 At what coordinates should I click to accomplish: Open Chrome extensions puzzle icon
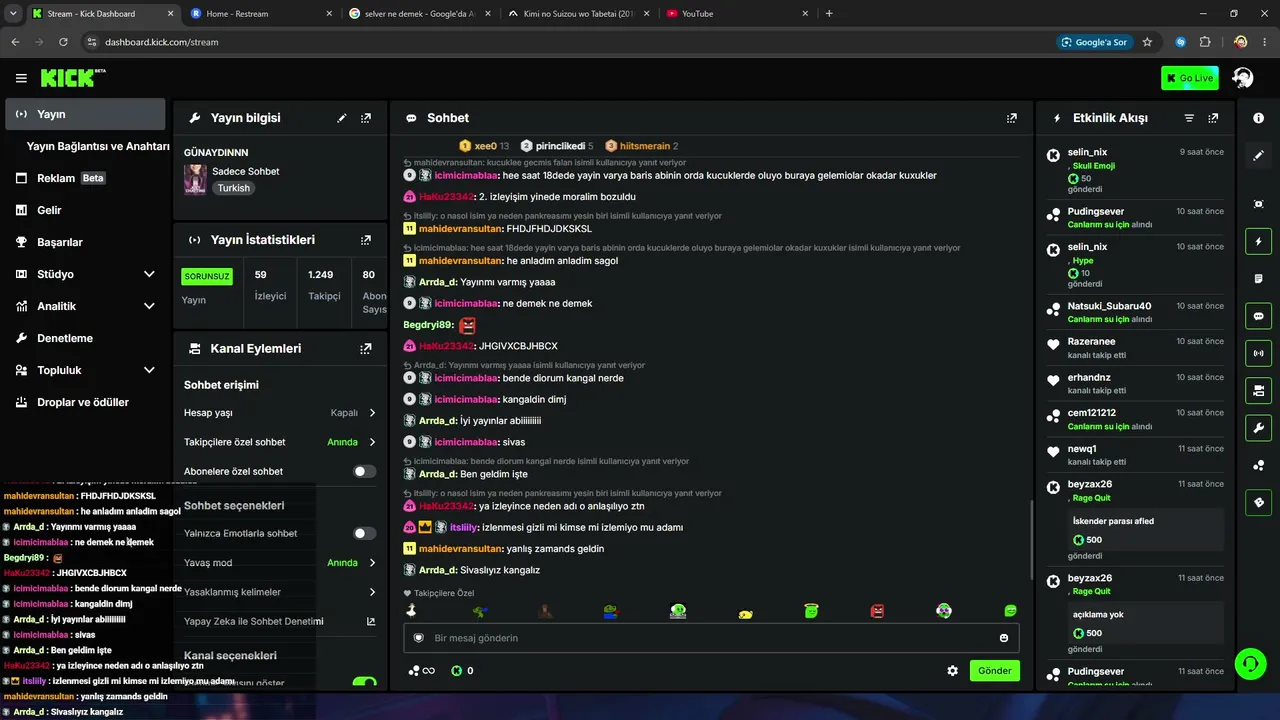pos(1205,42)
